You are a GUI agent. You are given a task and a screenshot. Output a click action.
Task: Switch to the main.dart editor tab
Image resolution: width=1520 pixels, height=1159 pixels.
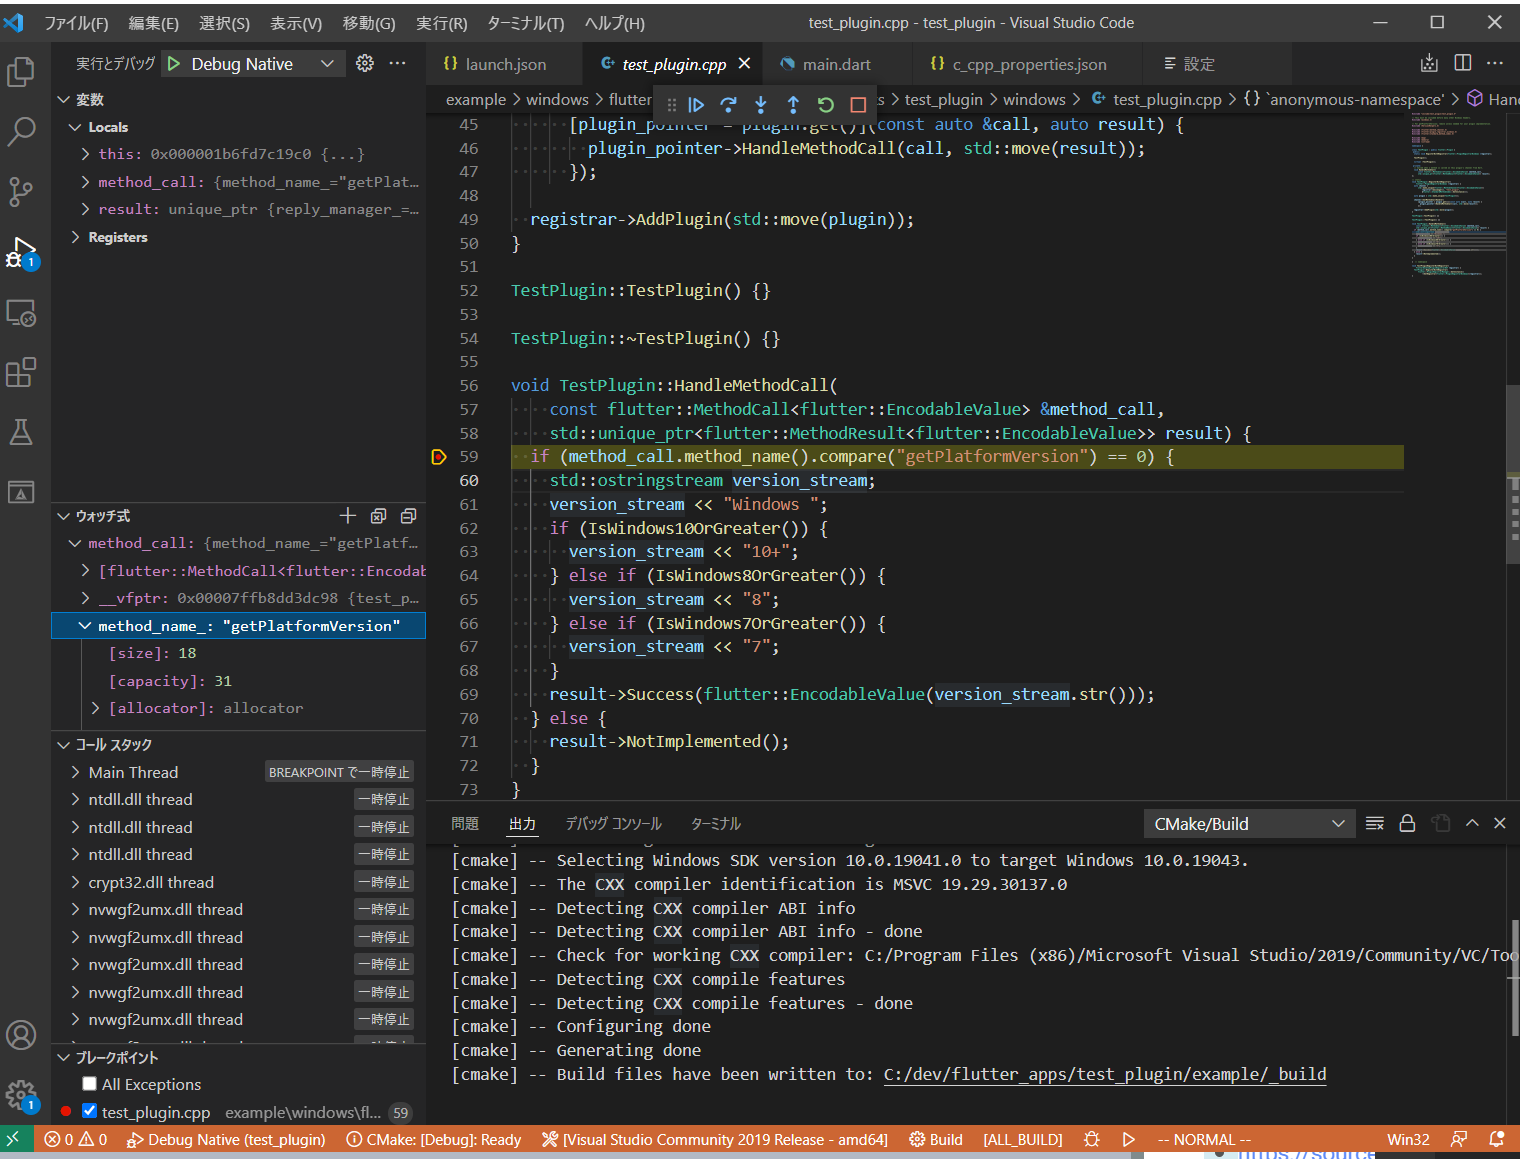point(836,64)
